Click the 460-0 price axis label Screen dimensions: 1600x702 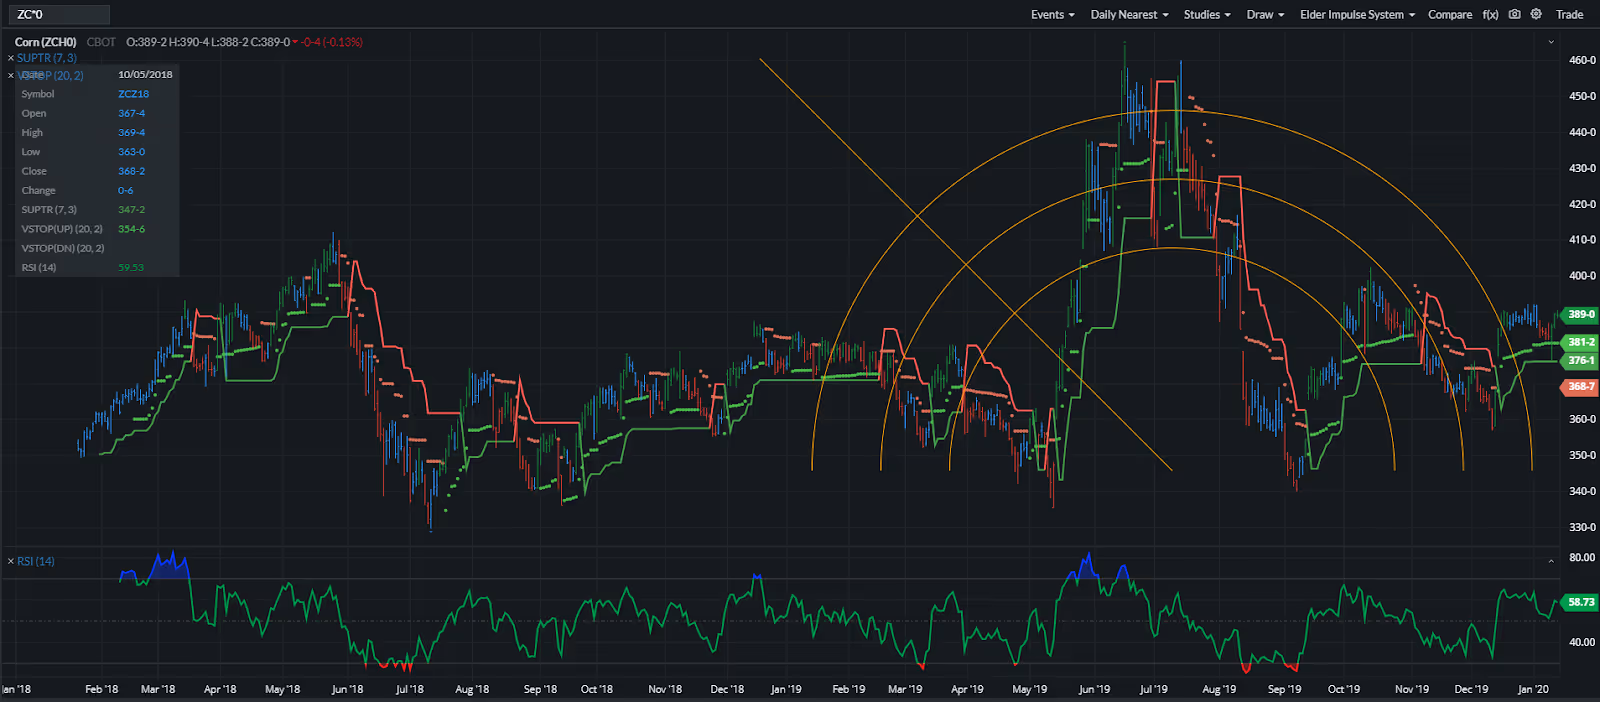point(1582,60)
